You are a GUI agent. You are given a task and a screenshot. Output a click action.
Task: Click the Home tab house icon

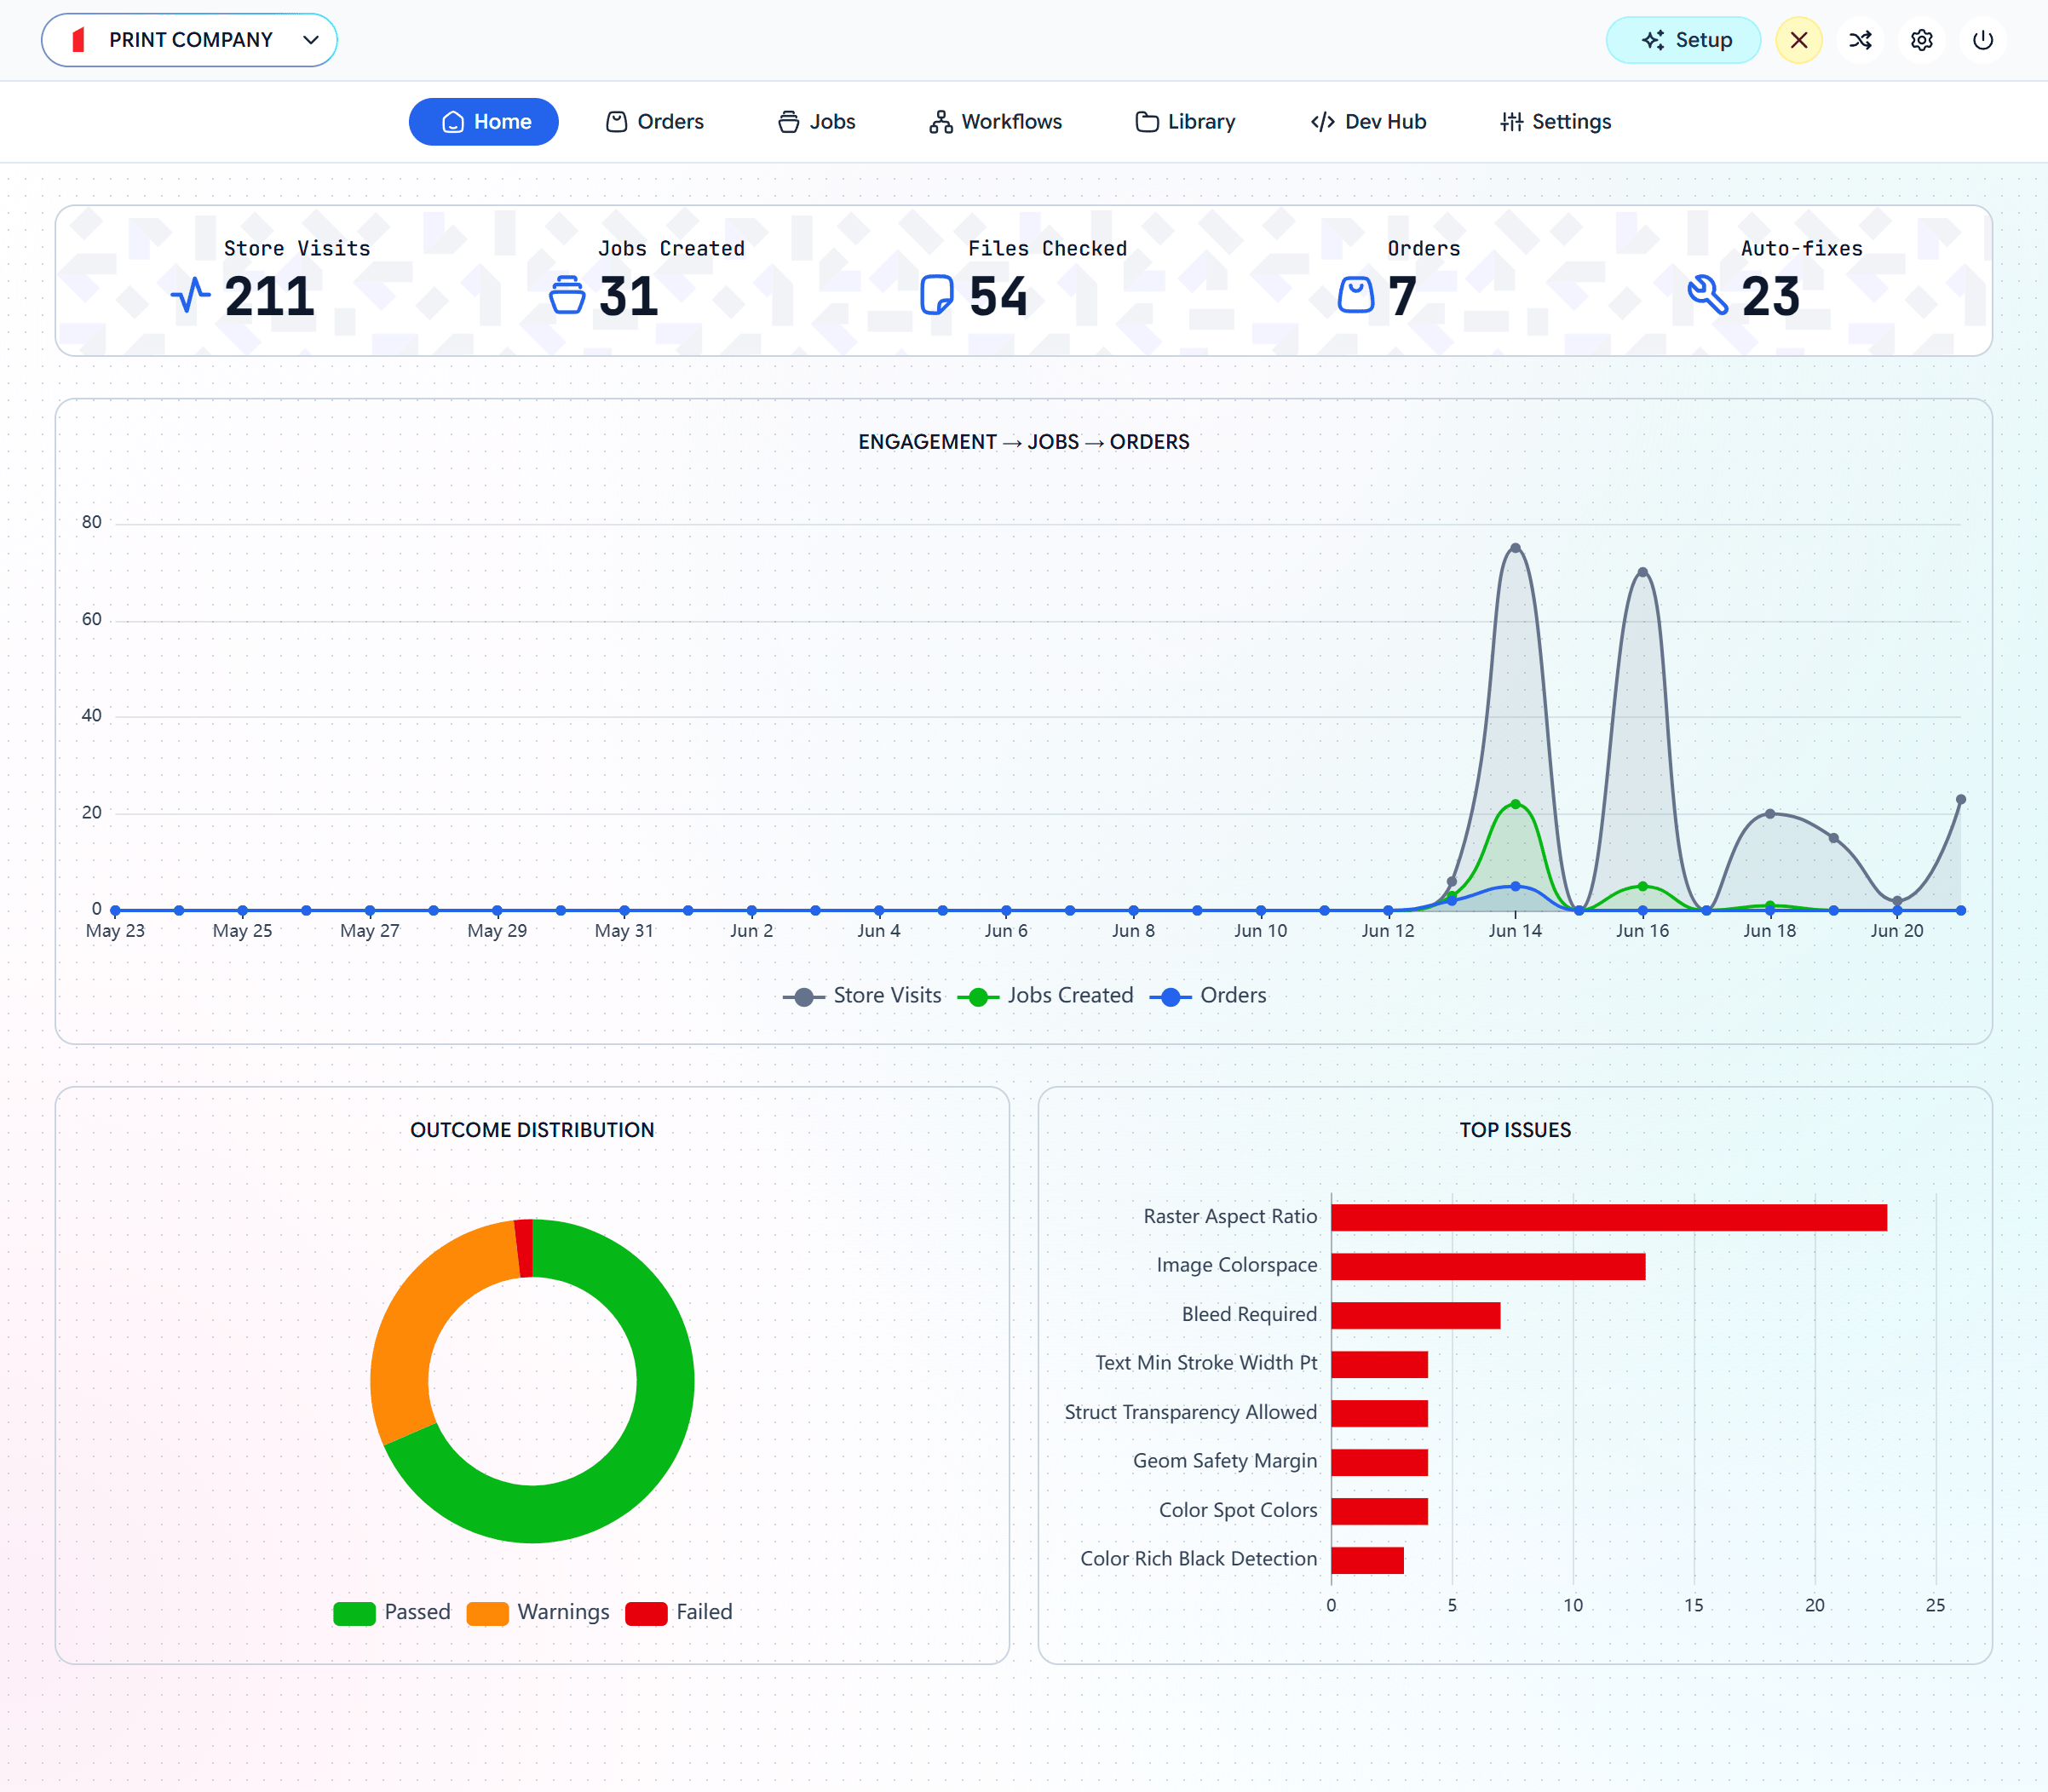453,122
